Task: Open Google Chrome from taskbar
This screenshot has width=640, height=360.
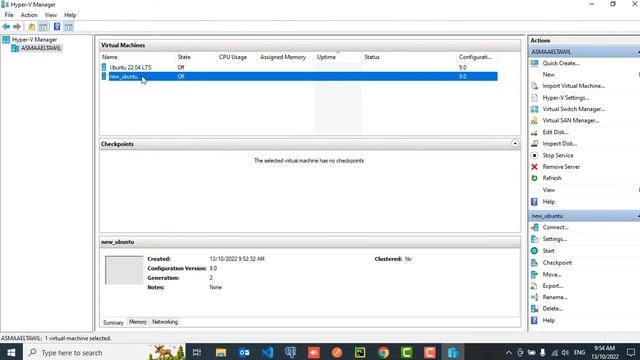Action: click(x=383, y=353)
